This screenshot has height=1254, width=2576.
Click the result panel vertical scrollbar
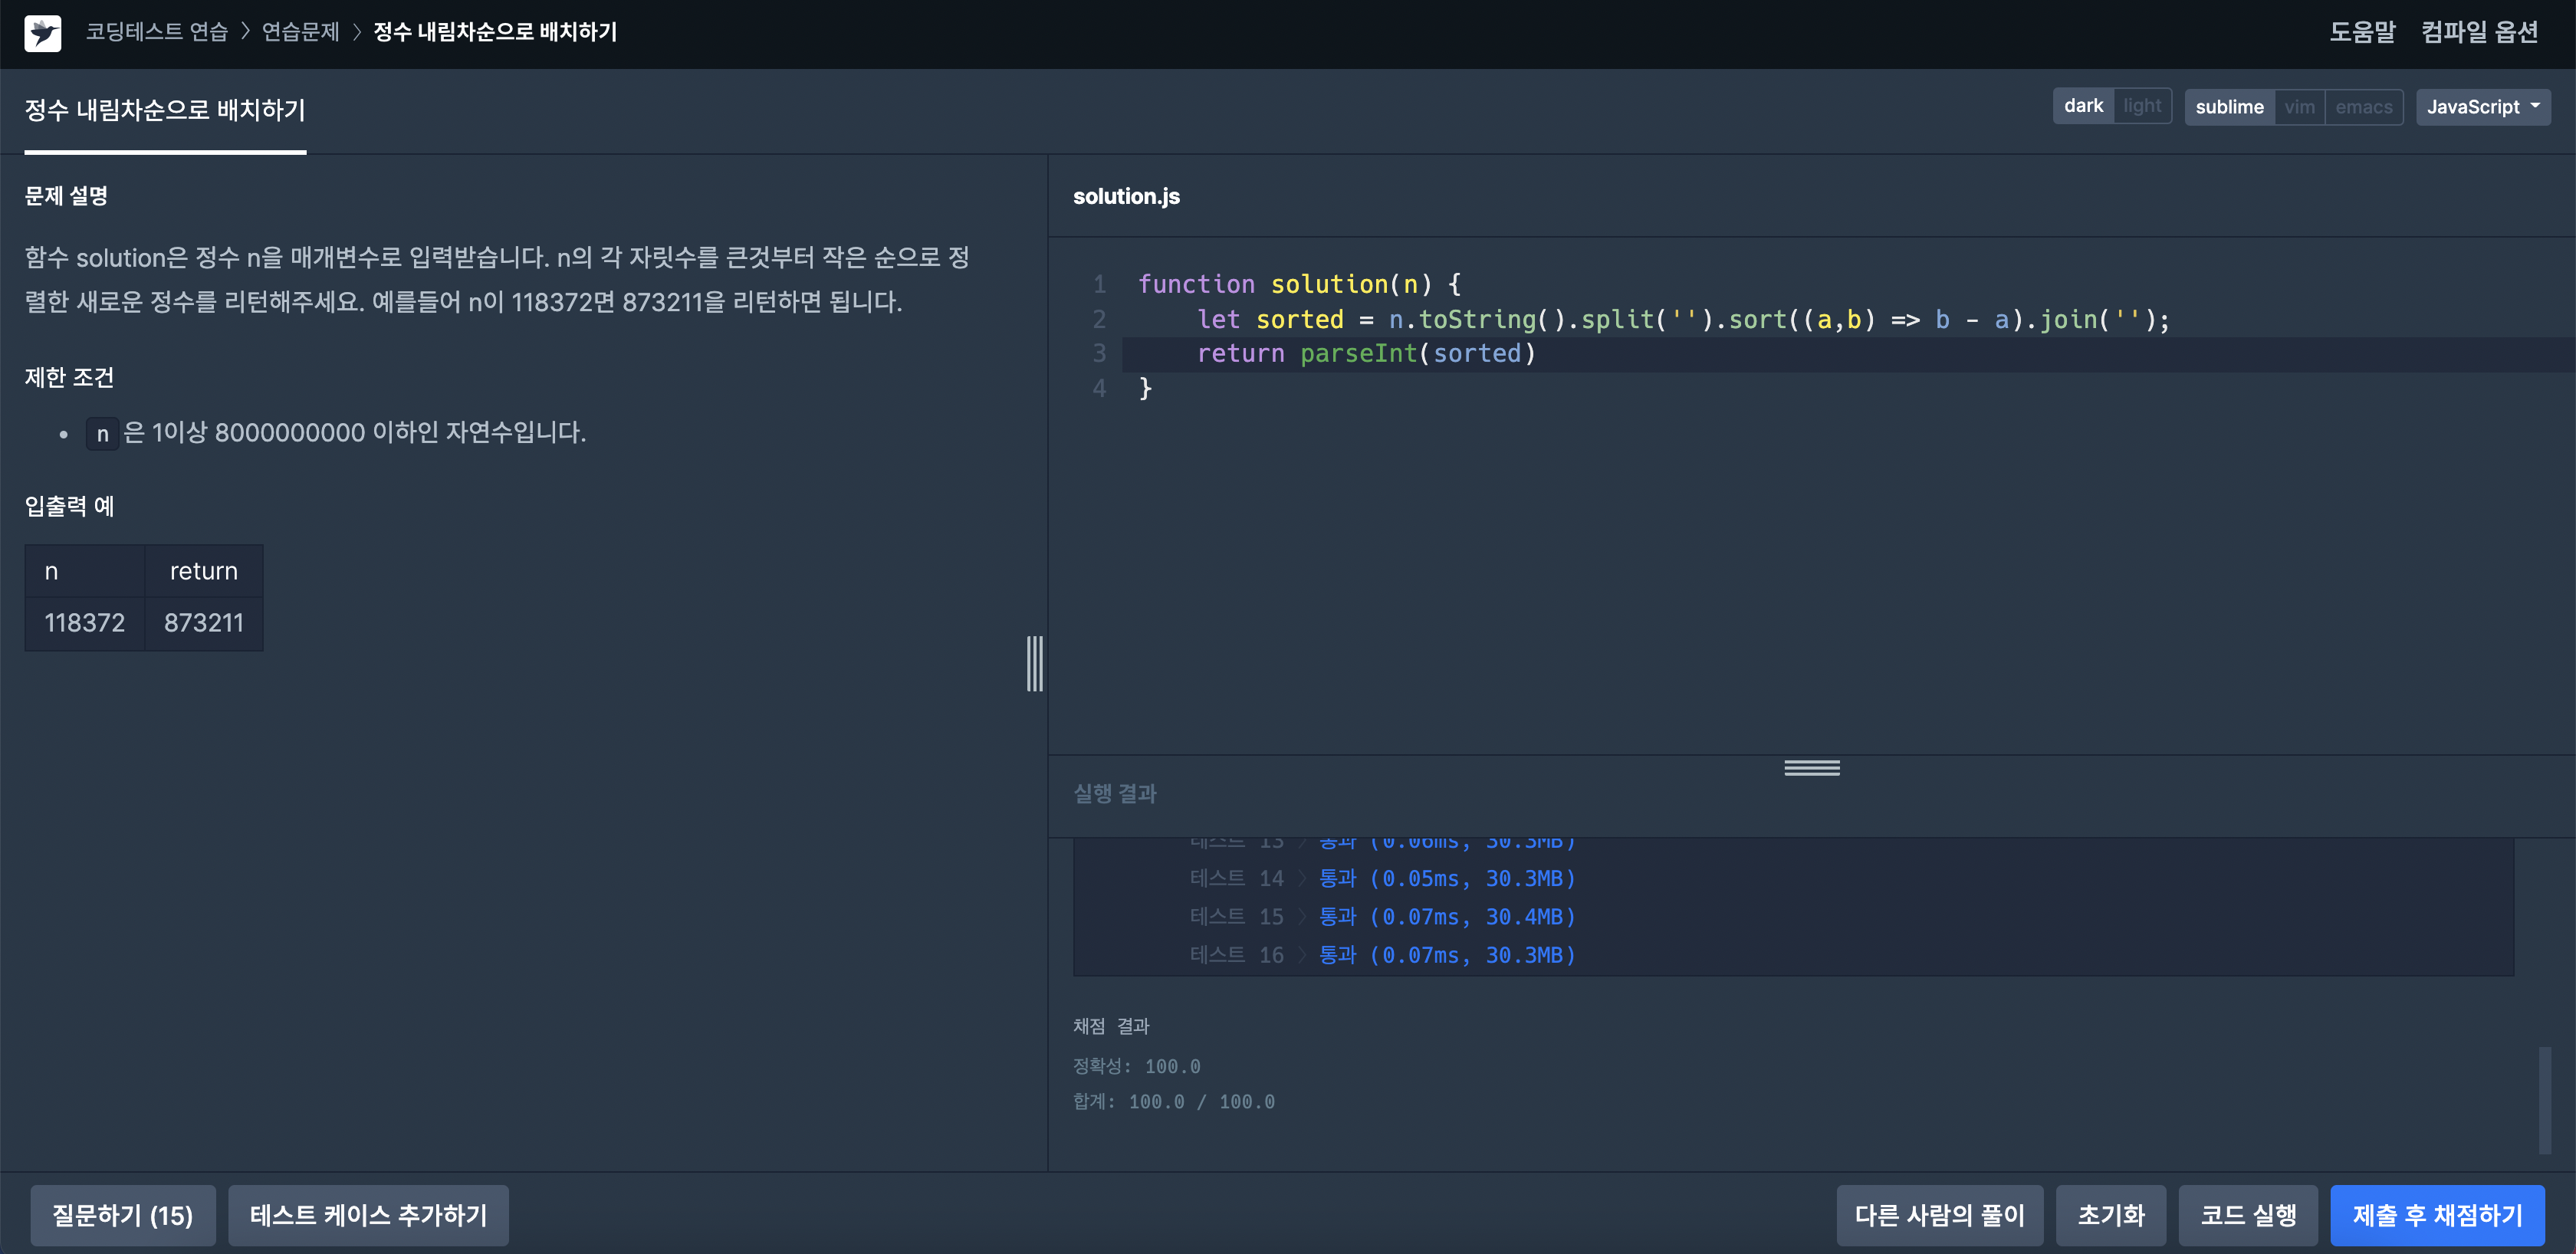tap(2545, 1100)
